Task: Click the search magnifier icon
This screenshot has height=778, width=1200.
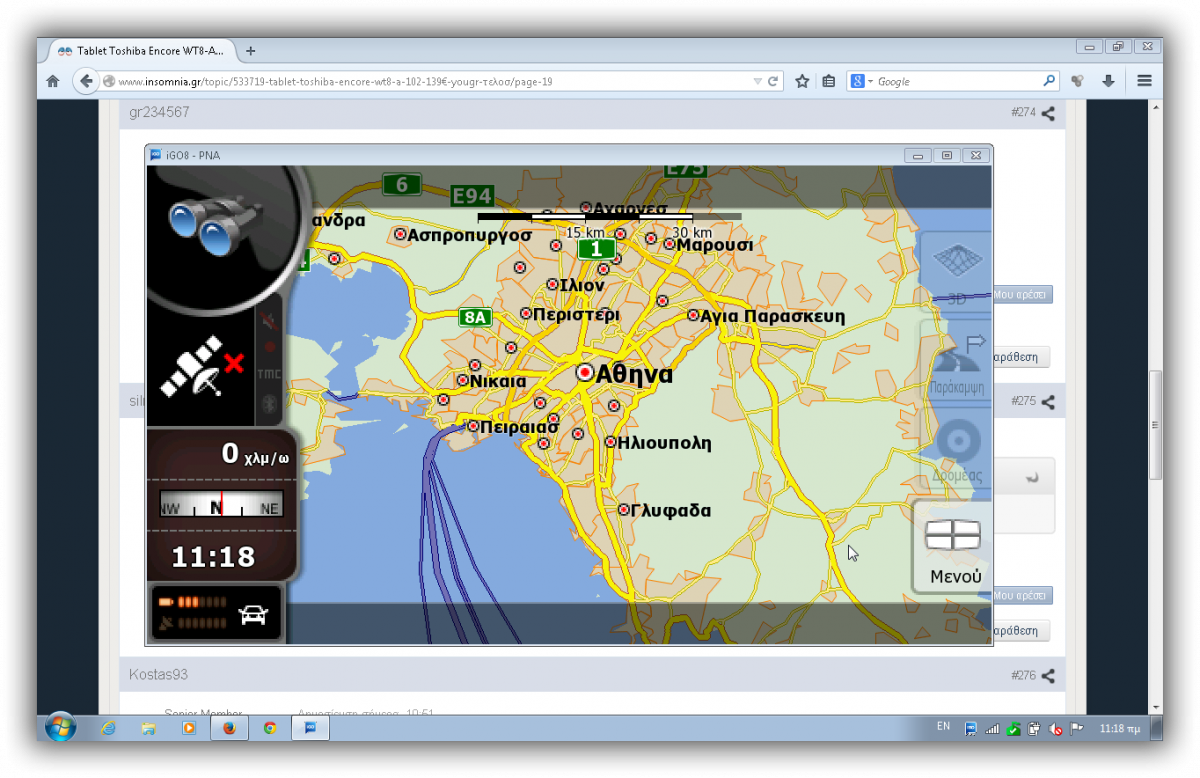Action: [1049, 81]
